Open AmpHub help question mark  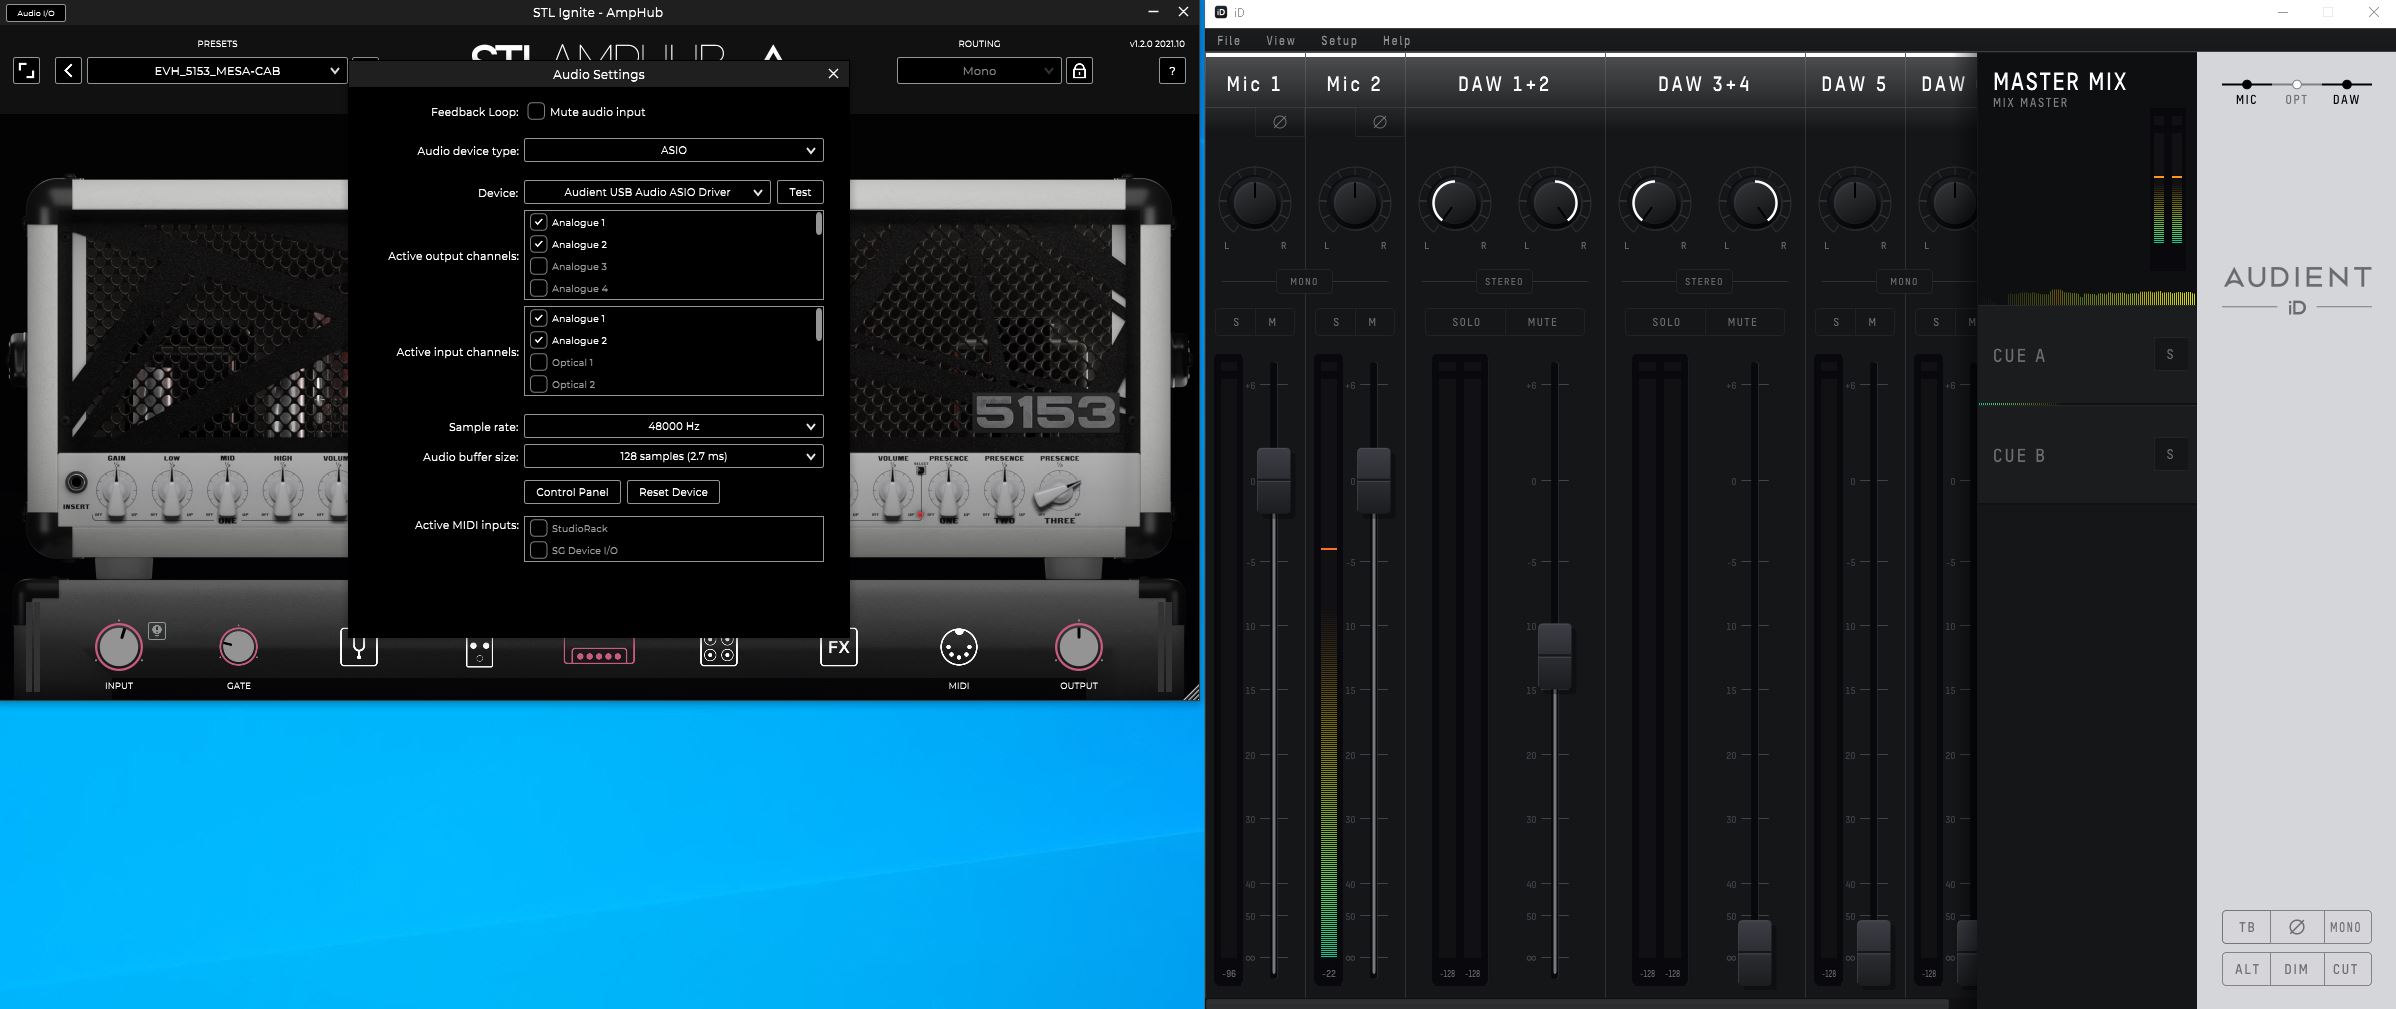tap(1172, 70)
